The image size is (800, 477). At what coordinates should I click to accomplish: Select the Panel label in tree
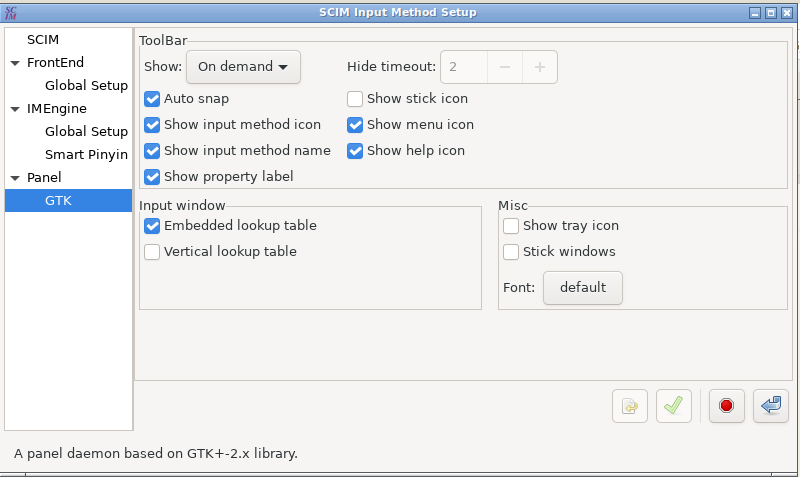pyautogui.click(x=44, y=178)
